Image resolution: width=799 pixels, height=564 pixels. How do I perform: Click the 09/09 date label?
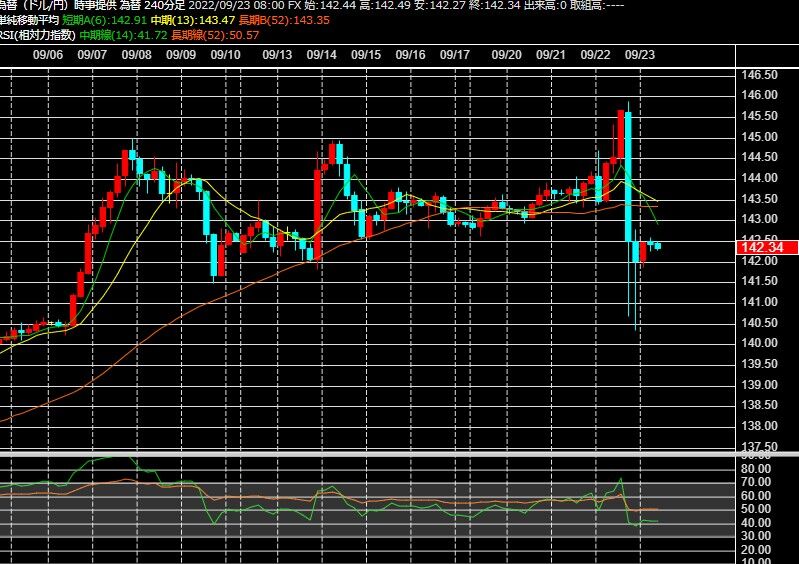pos(181,55)
